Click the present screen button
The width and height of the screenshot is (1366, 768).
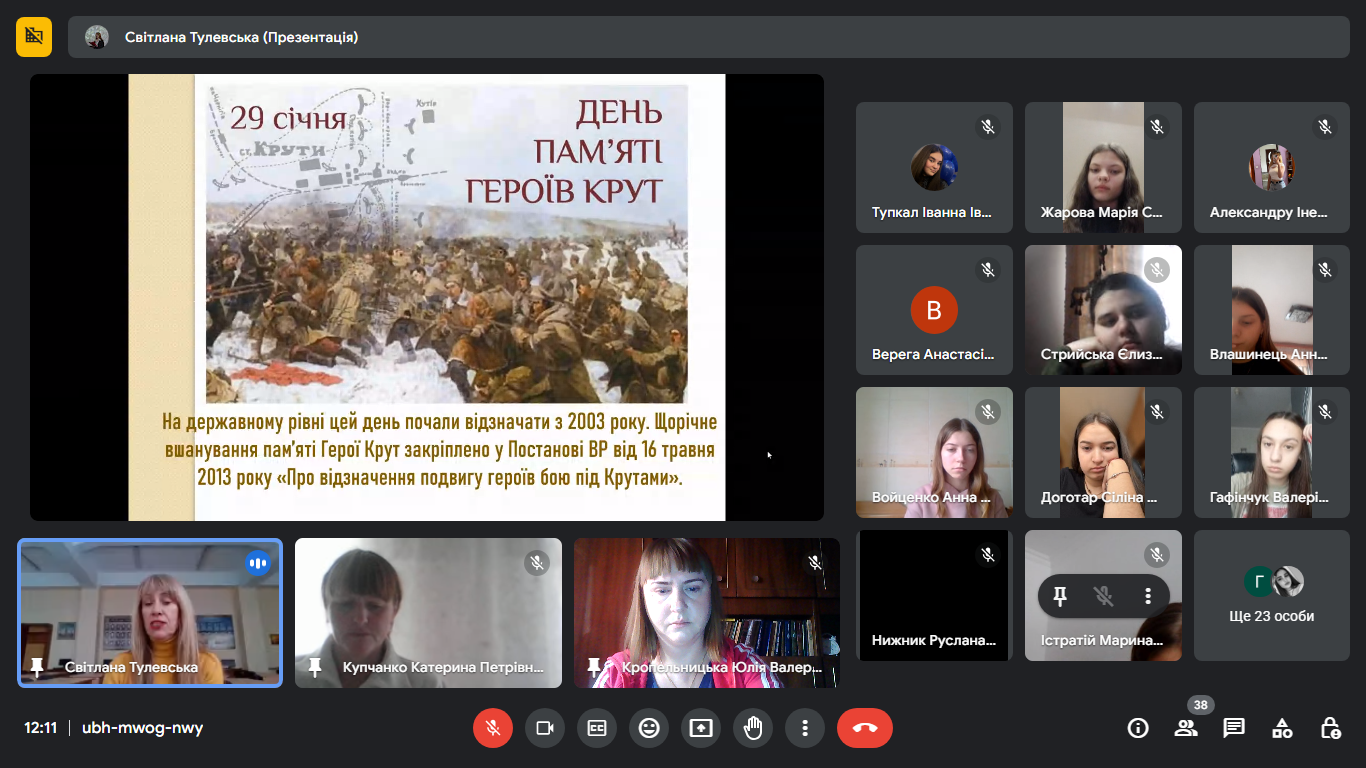tap(701, 728)
